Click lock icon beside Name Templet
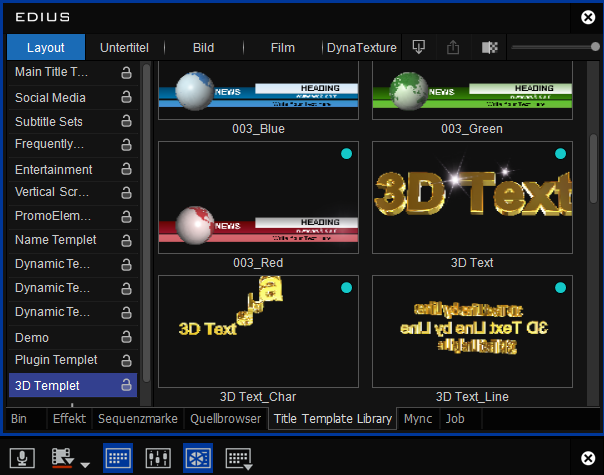The width and height of the screenshot is (604, 475). pos(126,241)
